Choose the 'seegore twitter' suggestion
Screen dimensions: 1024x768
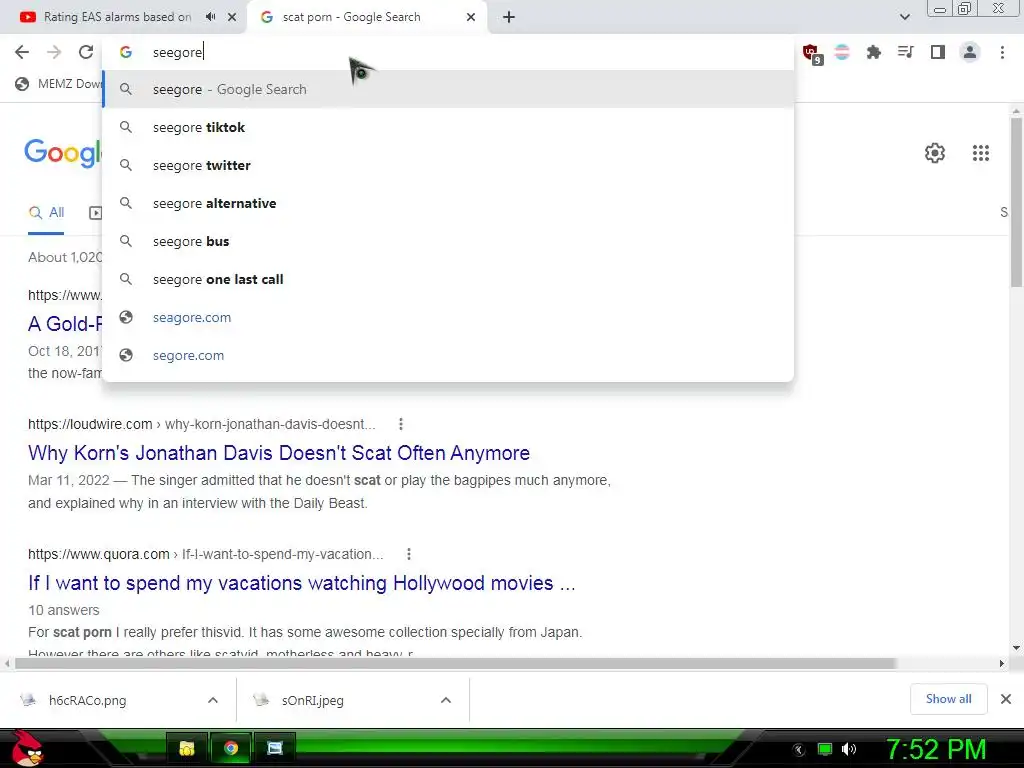(x=449, y=165)
